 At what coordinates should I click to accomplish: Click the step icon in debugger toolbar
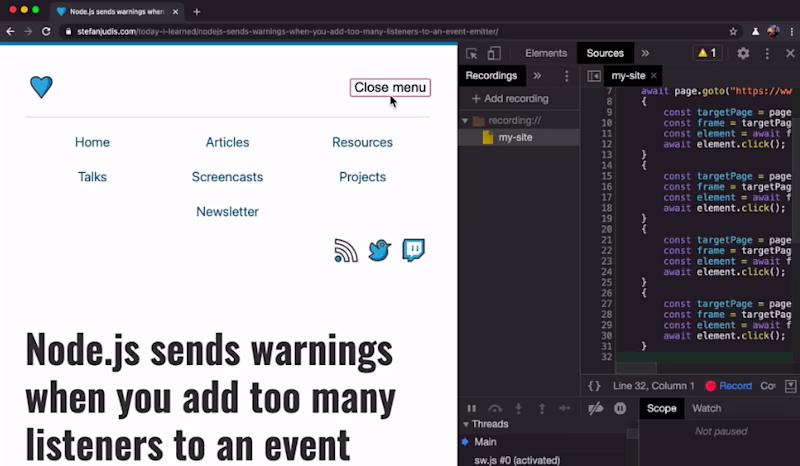point(565,408)
